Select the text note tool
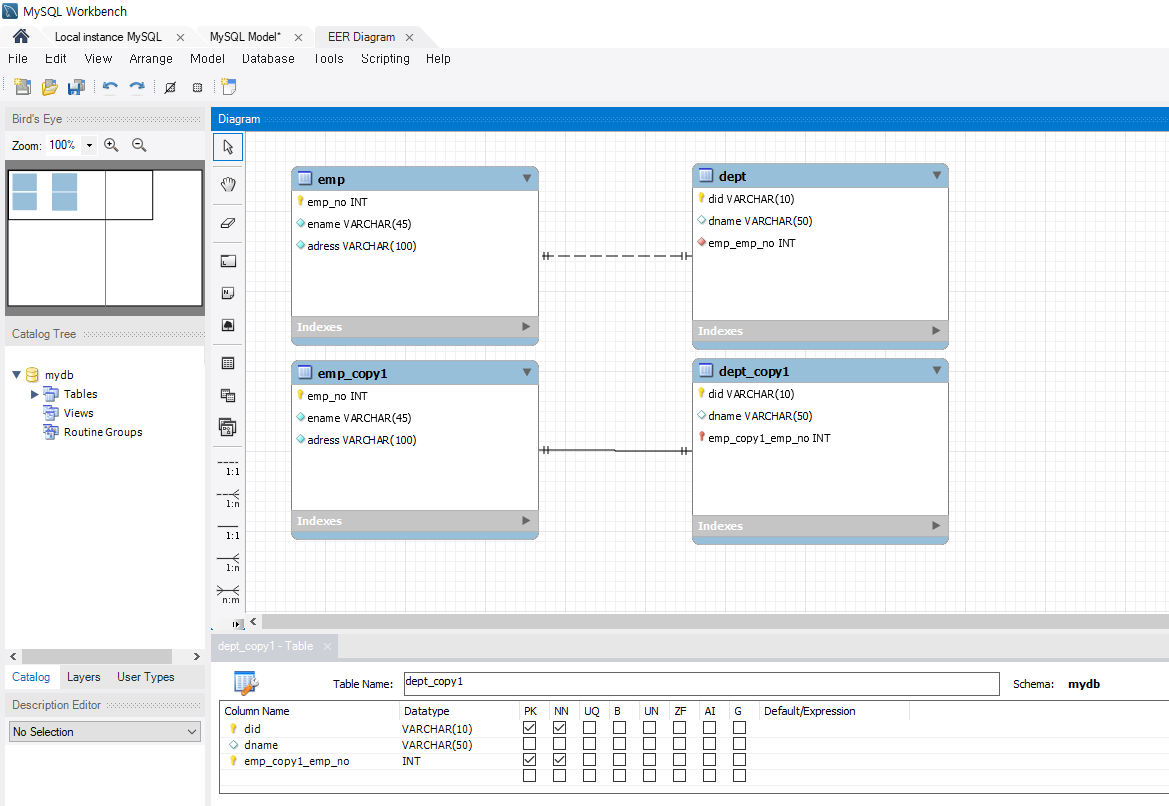The height and width of the screenshot is (806, 1169). point(228,293)
